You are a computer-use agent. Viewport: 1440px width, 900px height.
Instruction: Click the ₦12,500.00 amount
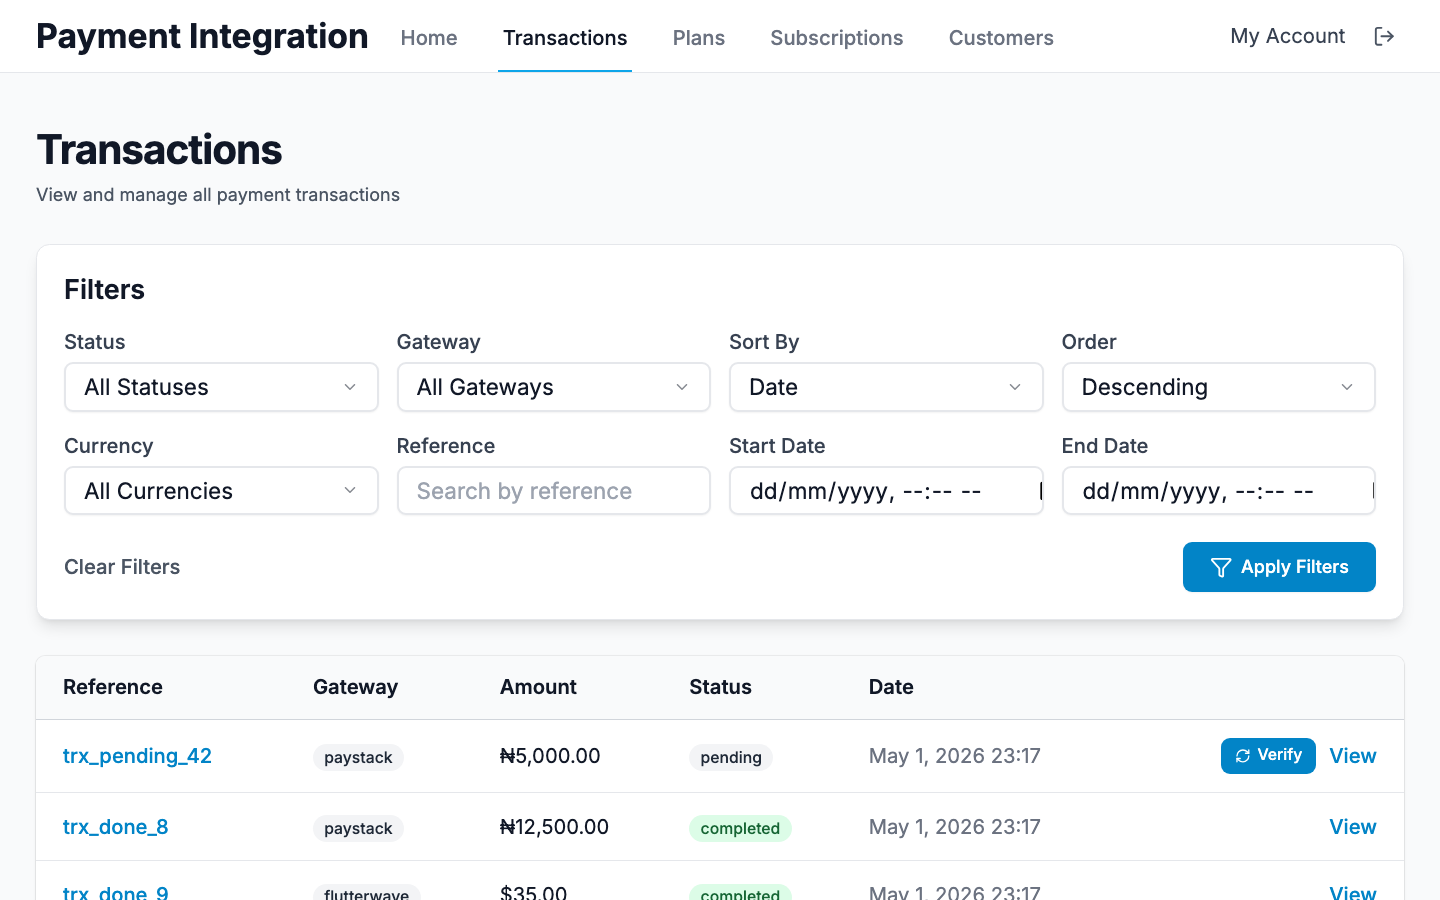[x=554, y=827]
